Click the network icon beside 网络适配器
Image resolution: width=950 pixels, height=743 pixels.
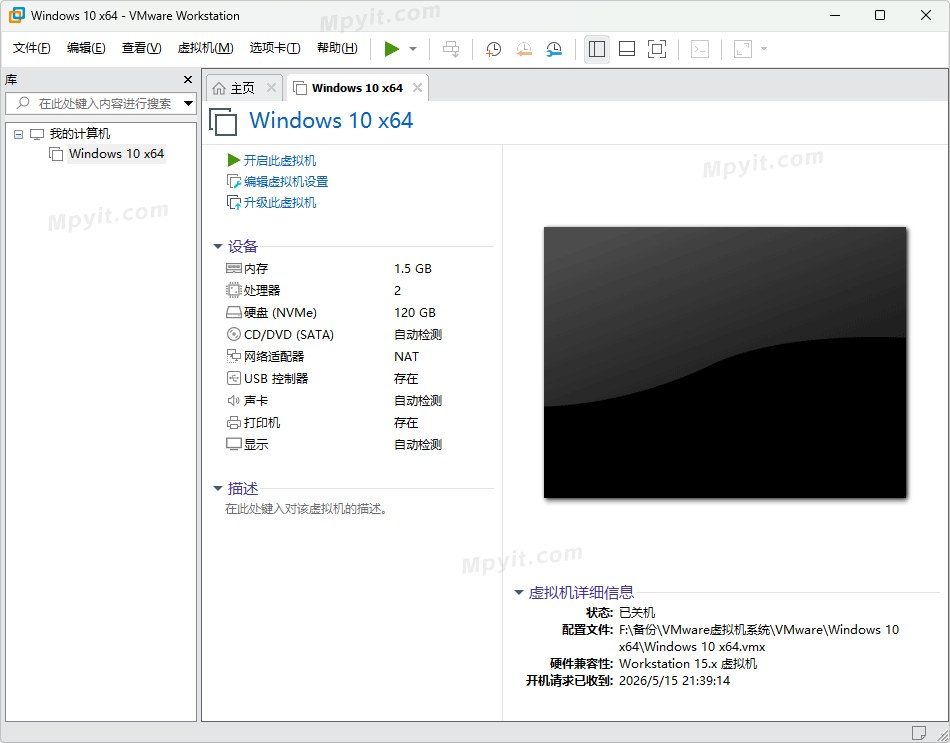coord(234,356)
